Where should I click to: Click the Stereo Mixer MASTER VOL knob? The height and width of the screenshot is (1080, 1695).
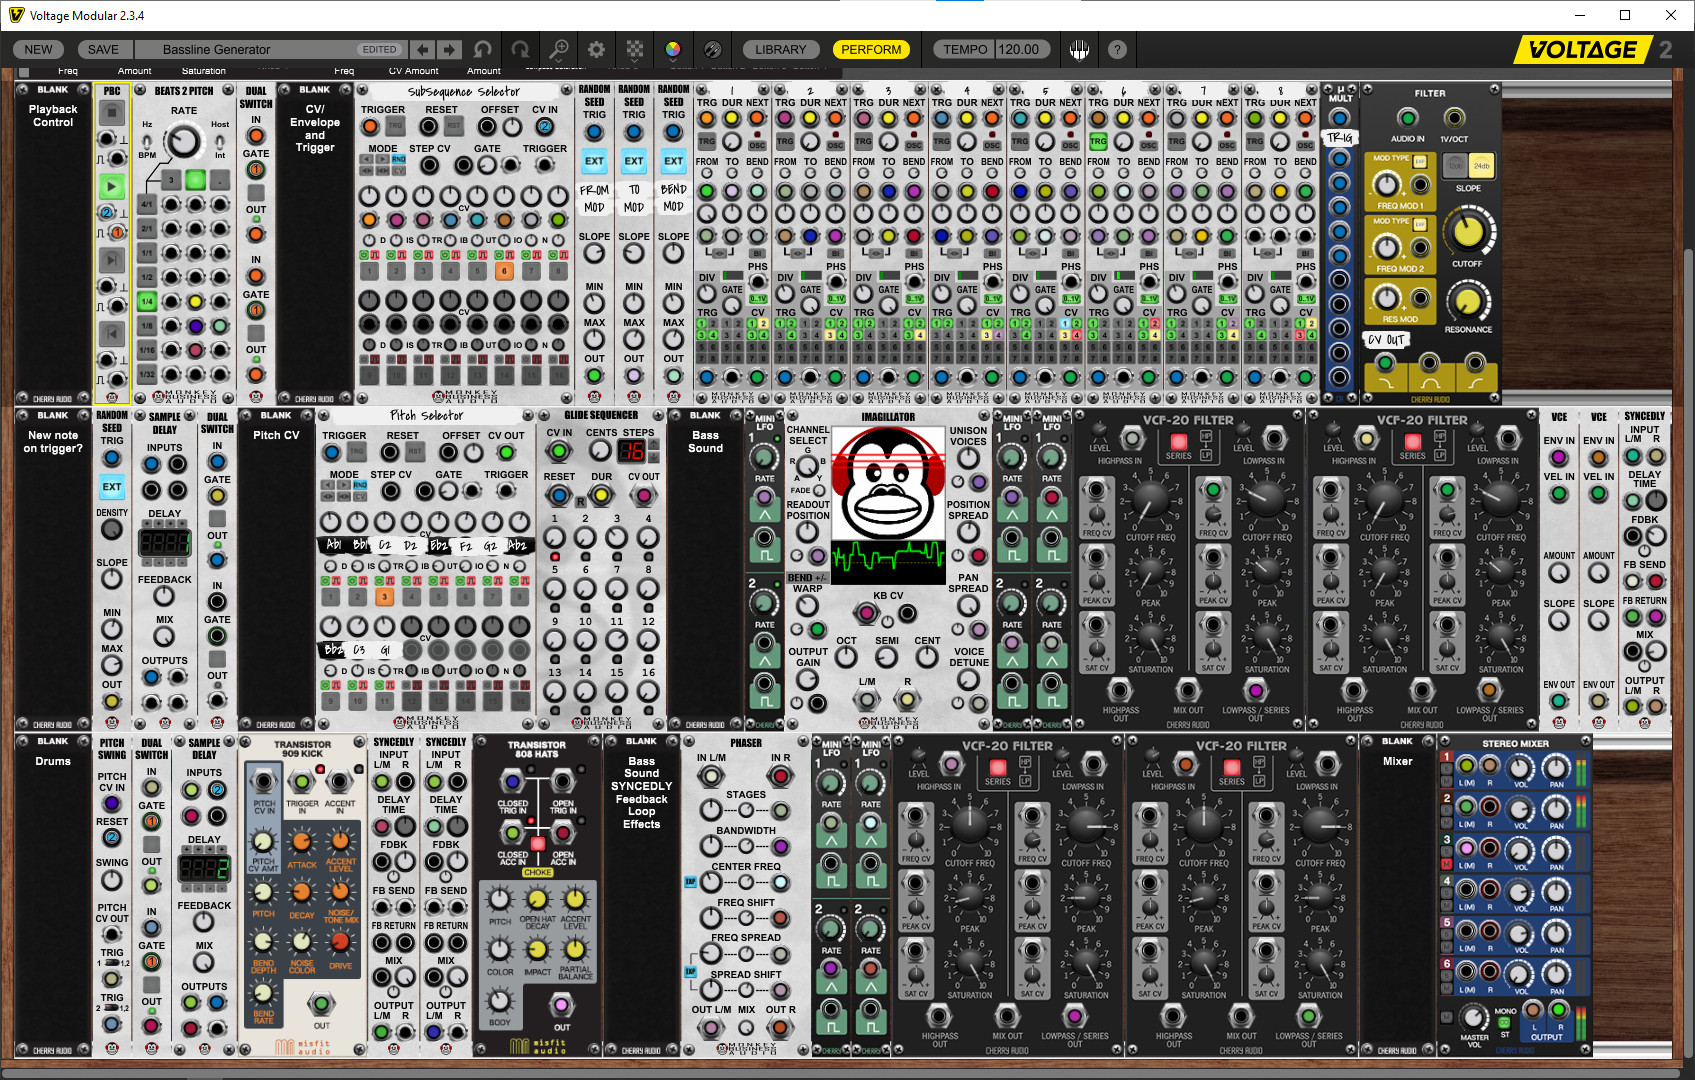pyautogui.click(x=1474, y=1017)
